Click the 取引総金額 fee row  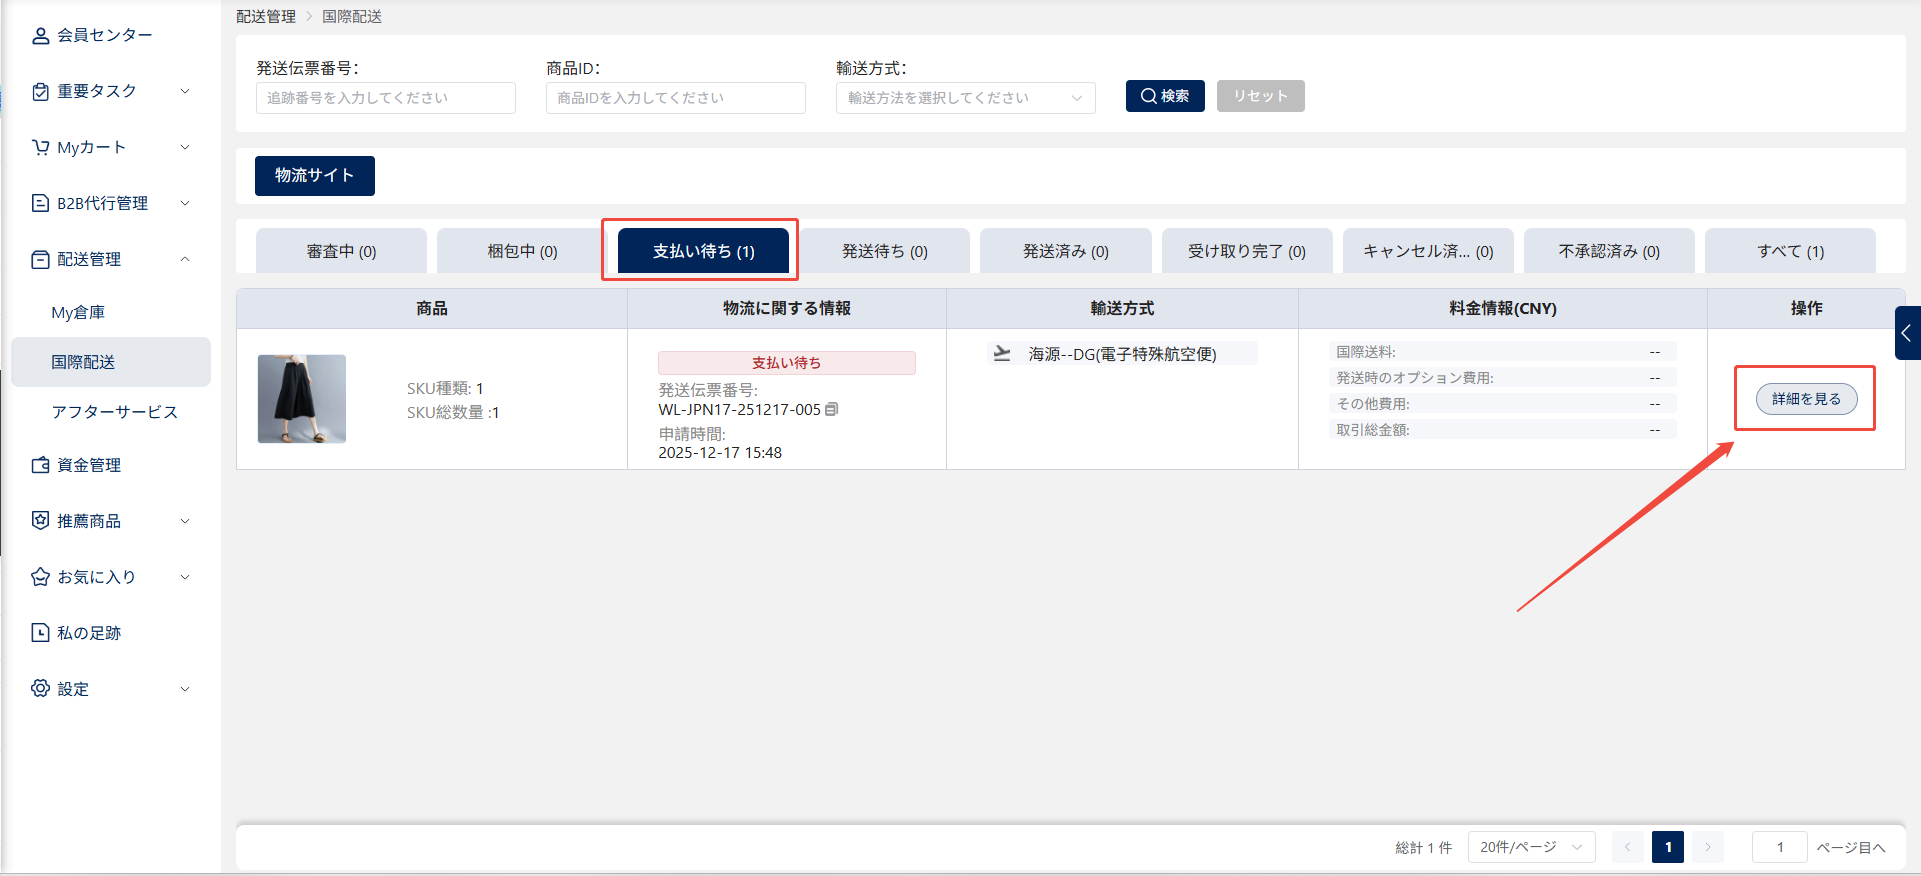1502,430
